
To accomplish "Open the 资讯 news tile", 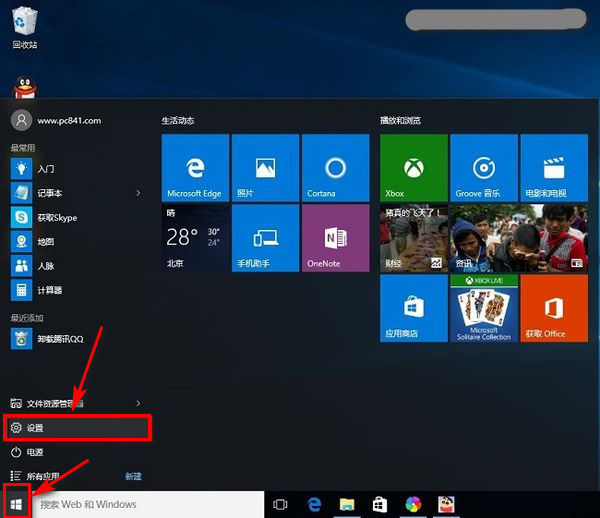I will pos(519,238).
